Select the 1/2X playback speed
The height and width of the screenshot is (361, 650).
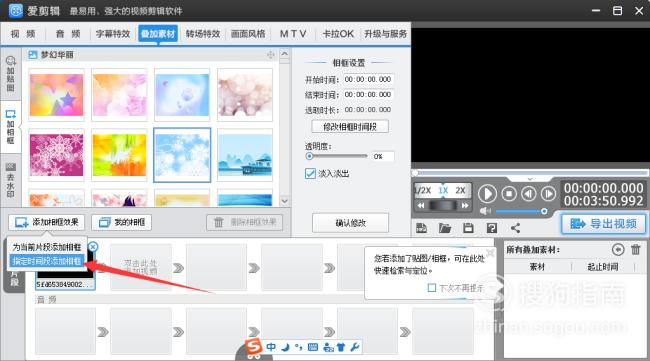[423, 190]
